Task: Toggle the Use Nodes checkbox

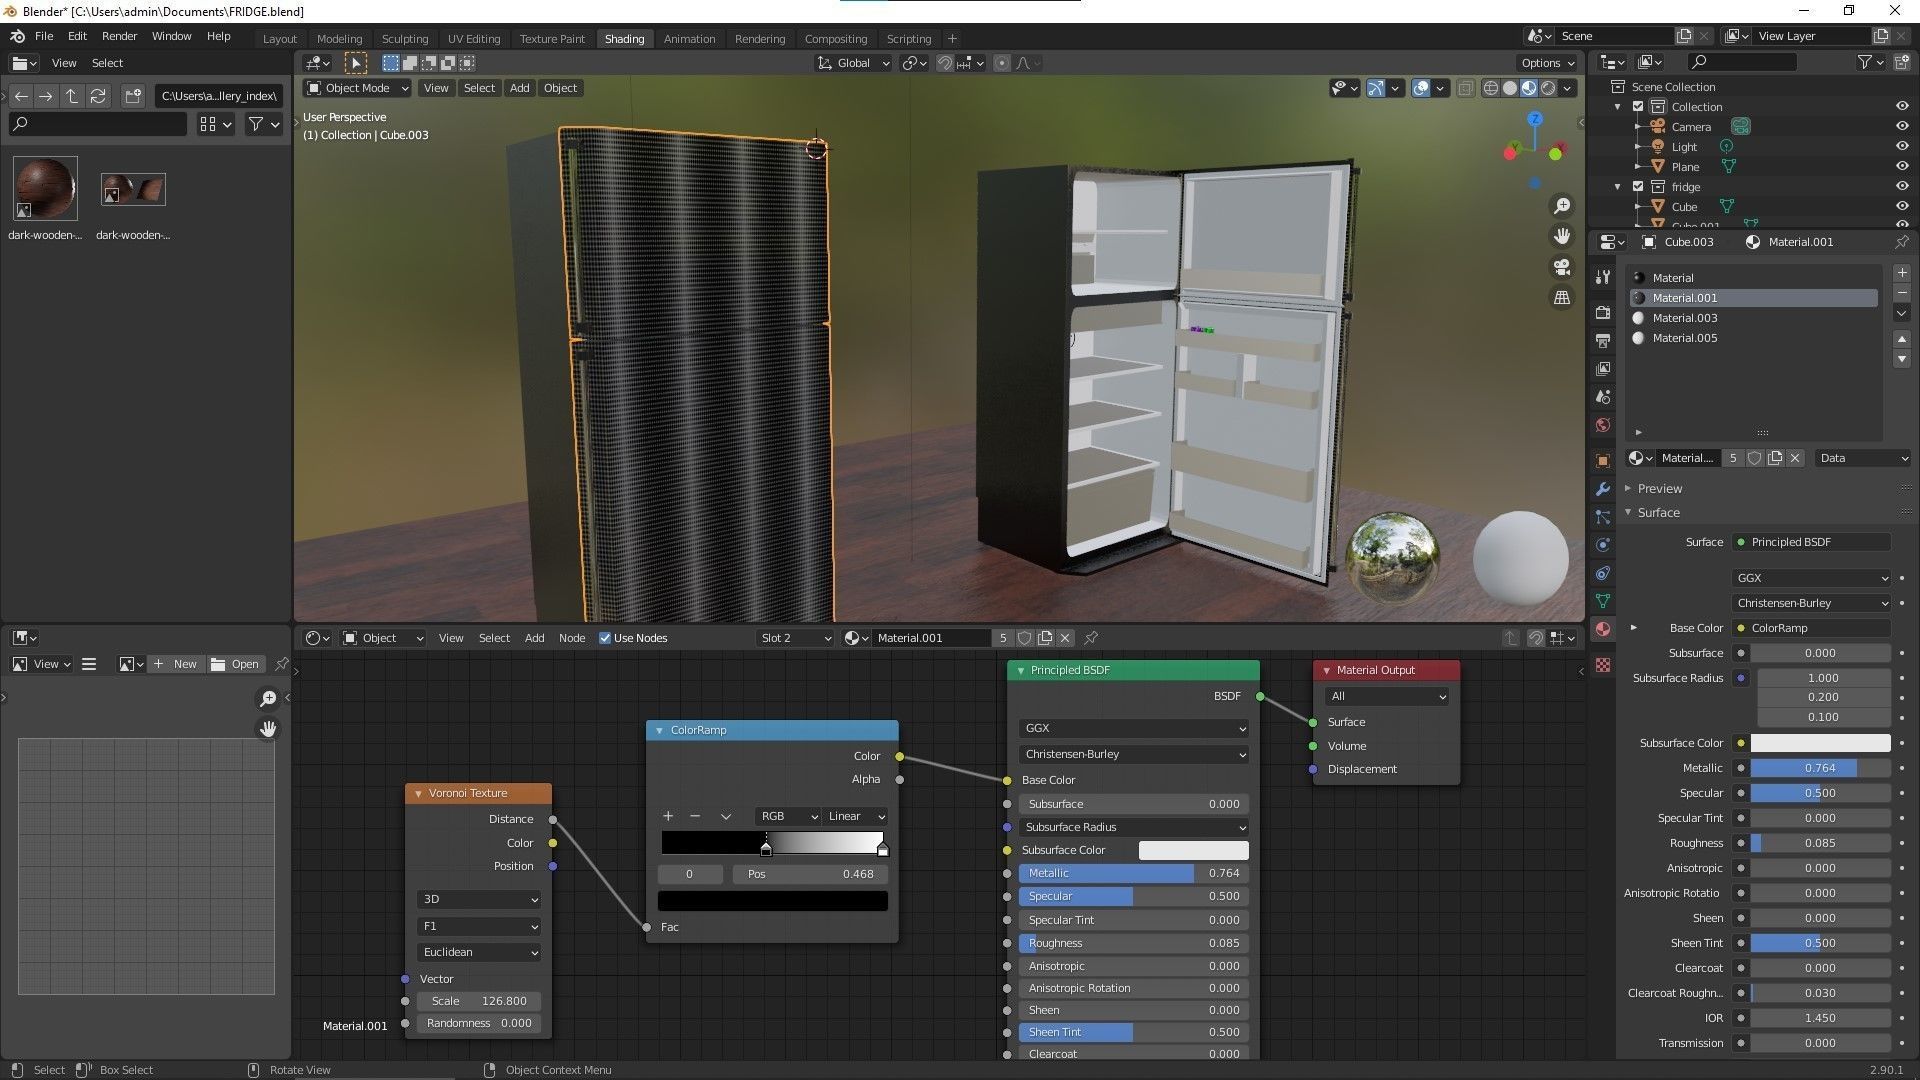Action: coord(605,637)
